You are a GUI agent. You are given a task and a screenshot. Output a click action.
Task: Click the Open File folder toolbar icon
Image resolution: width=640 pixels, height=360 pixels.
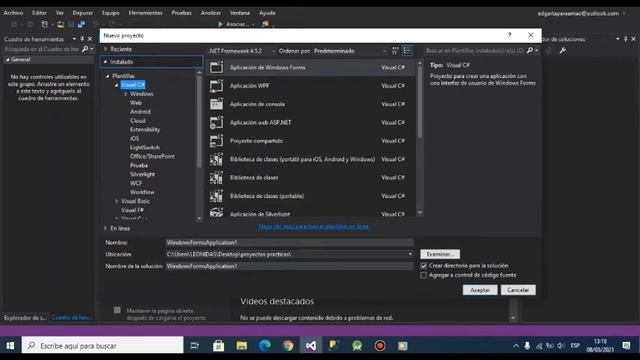(x=60, y=24)
